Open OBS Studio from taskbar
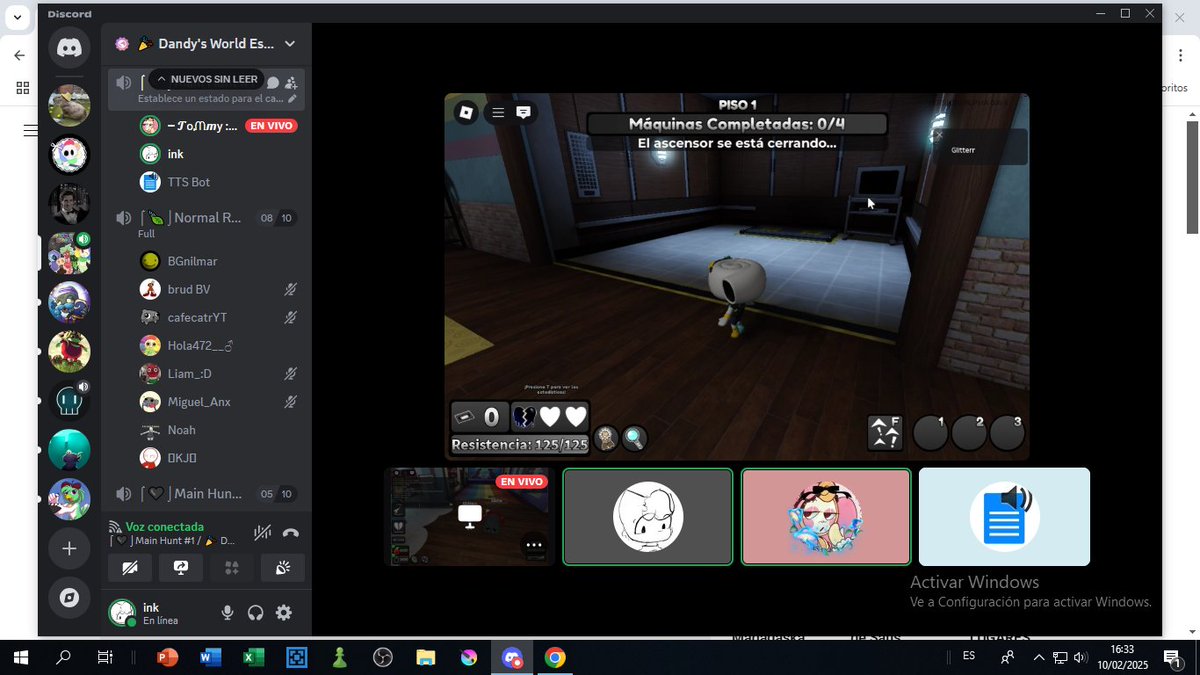 coord(383,657)
